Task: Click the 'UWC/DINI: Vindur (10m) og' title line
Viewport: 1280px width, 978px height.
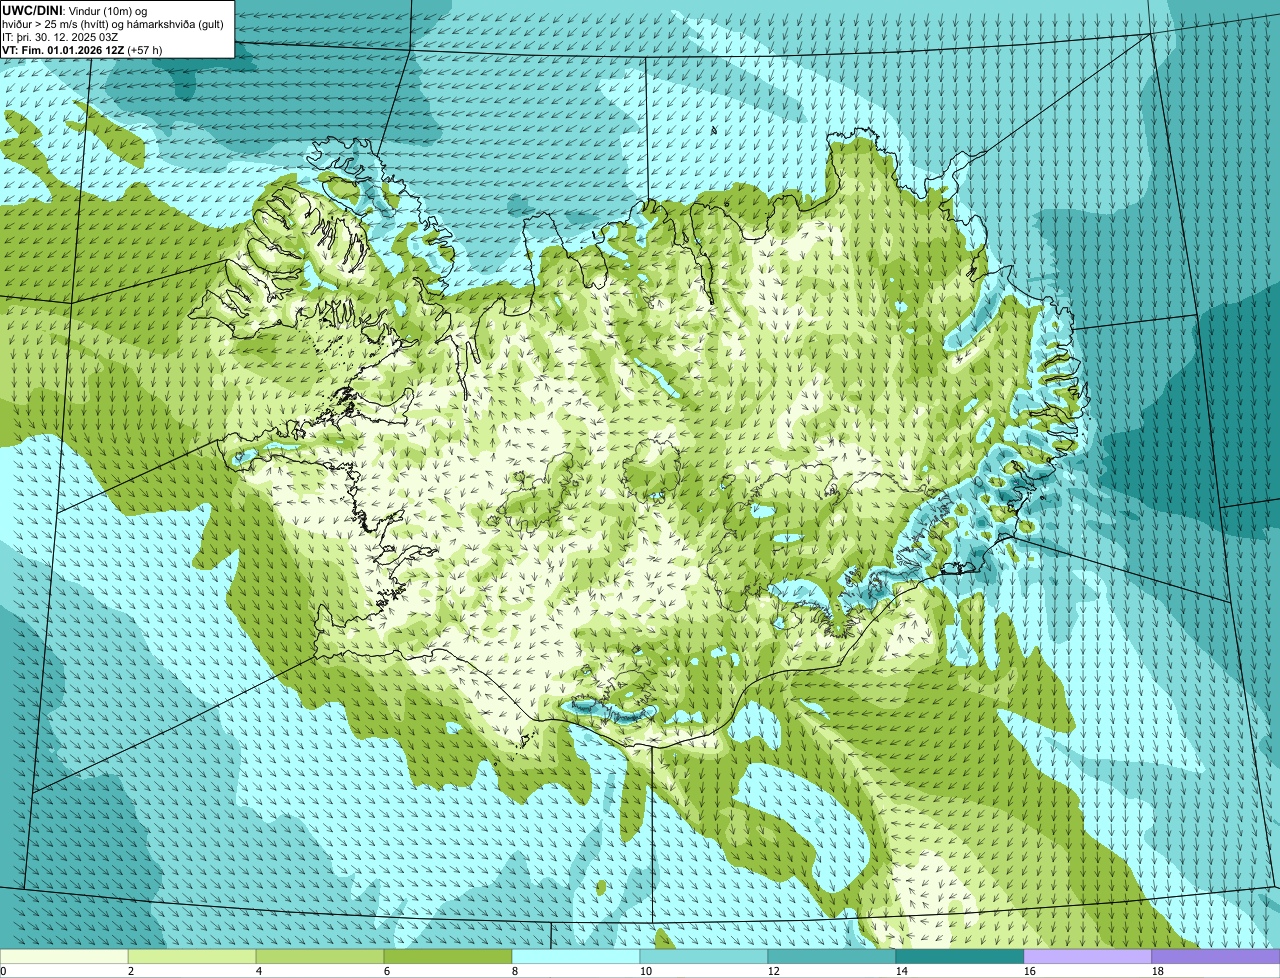Action: (75, 10)
